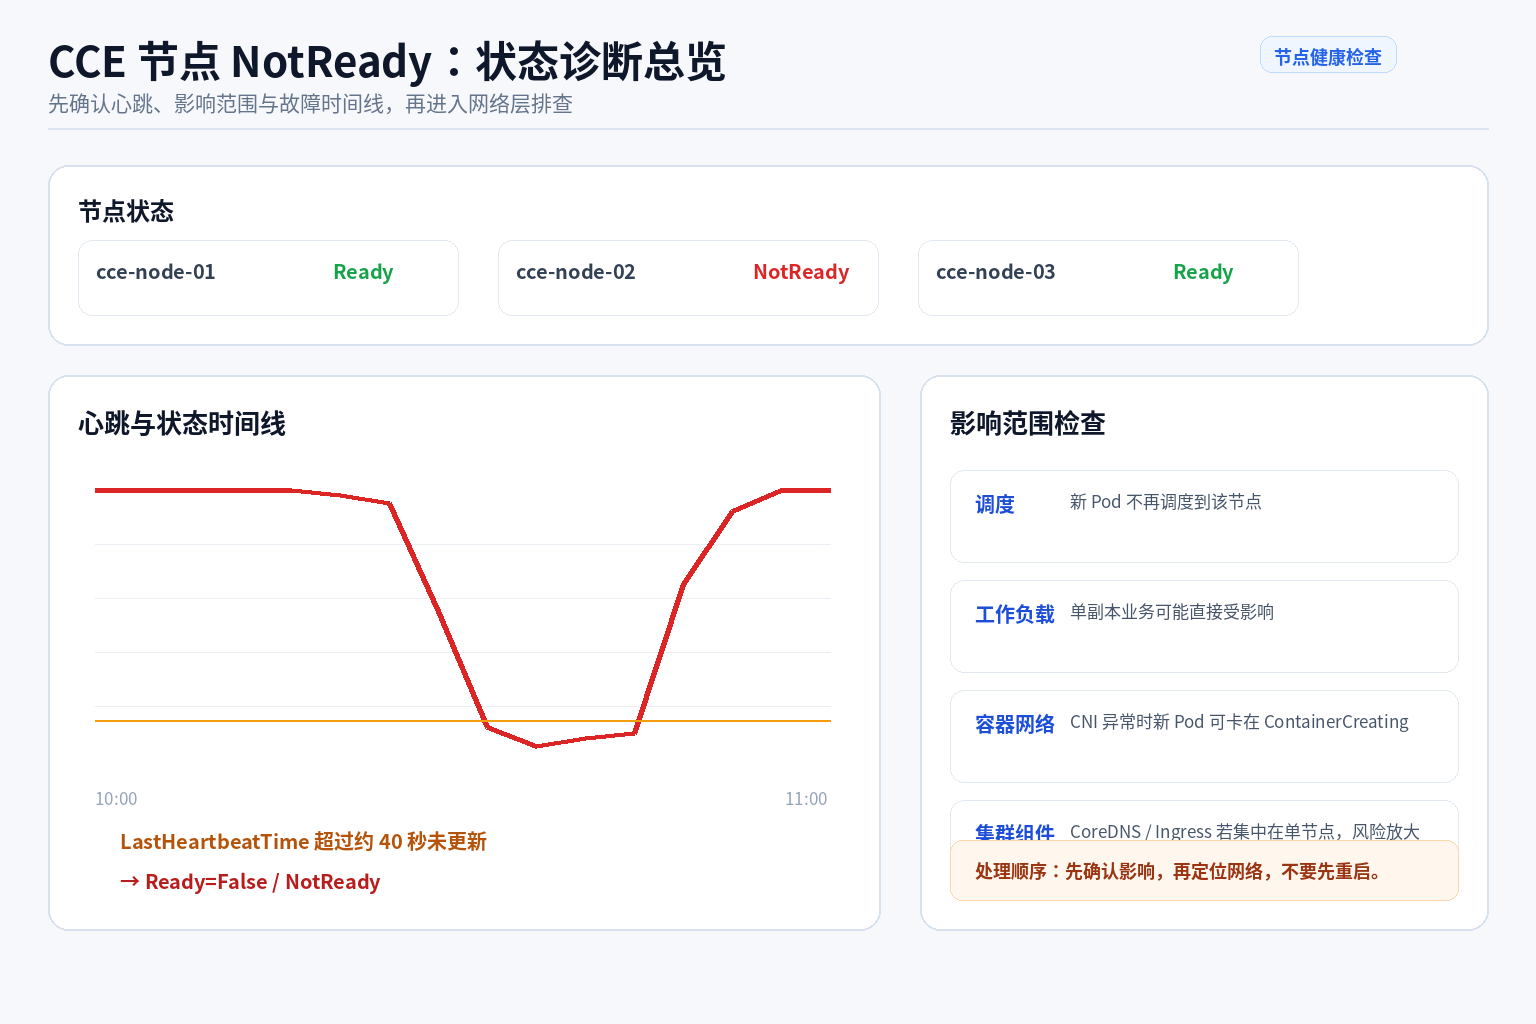The image size is (1536, 1024).
Task: Select the cce-node-02 NotReady card
Action: click(x=688, y=278)
